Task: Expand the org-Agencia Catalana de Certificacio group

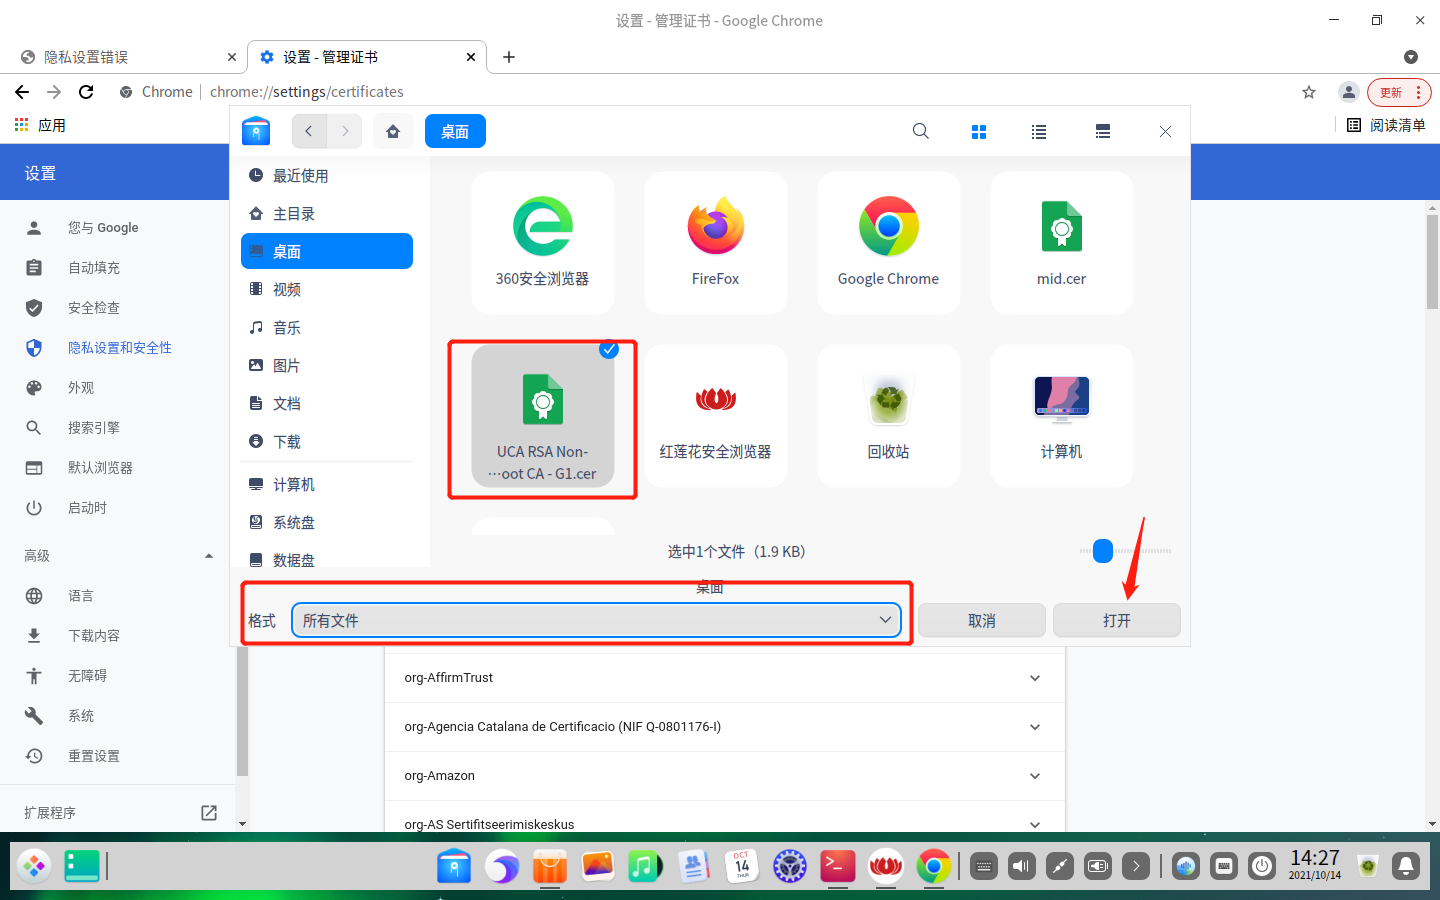Action: tap(1035, 727)
